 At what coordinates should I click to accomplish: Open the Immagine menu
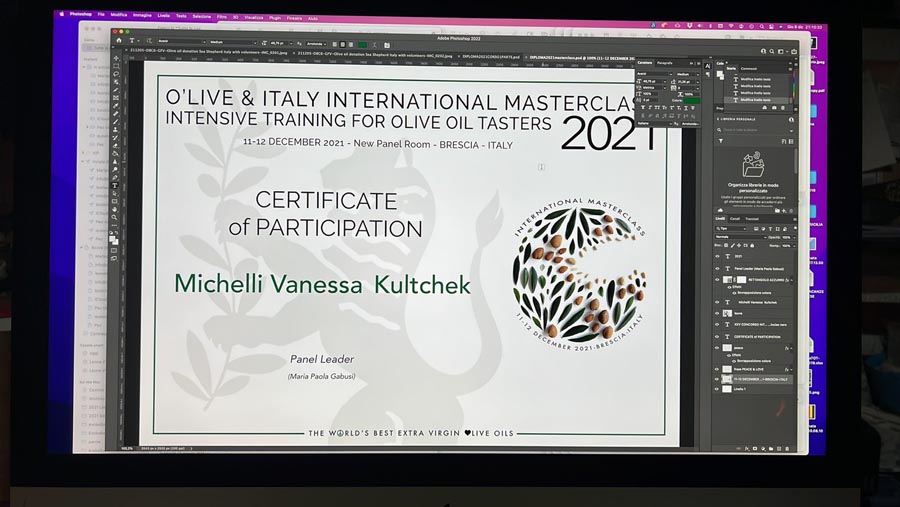[142, 16]
